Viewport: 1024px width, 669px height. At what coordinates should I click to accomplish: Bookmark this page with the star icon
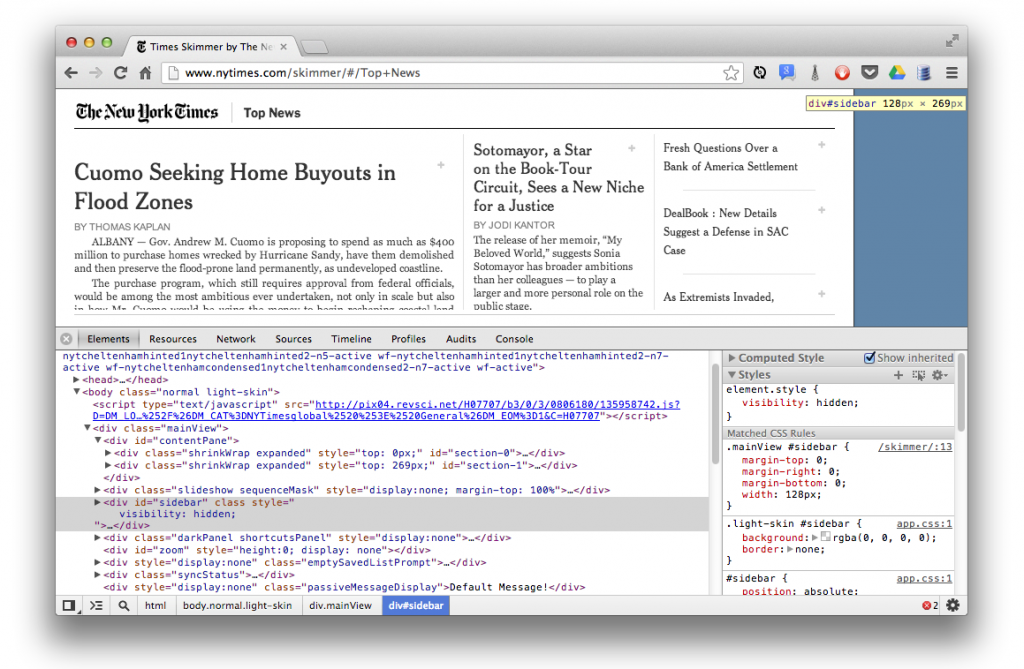pyautogui.click(x=731, y=73)
